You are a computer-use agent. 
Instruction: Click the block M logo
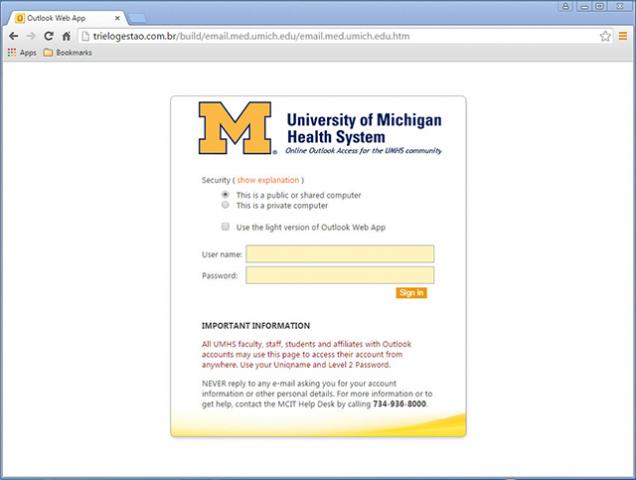pos(235,128)
